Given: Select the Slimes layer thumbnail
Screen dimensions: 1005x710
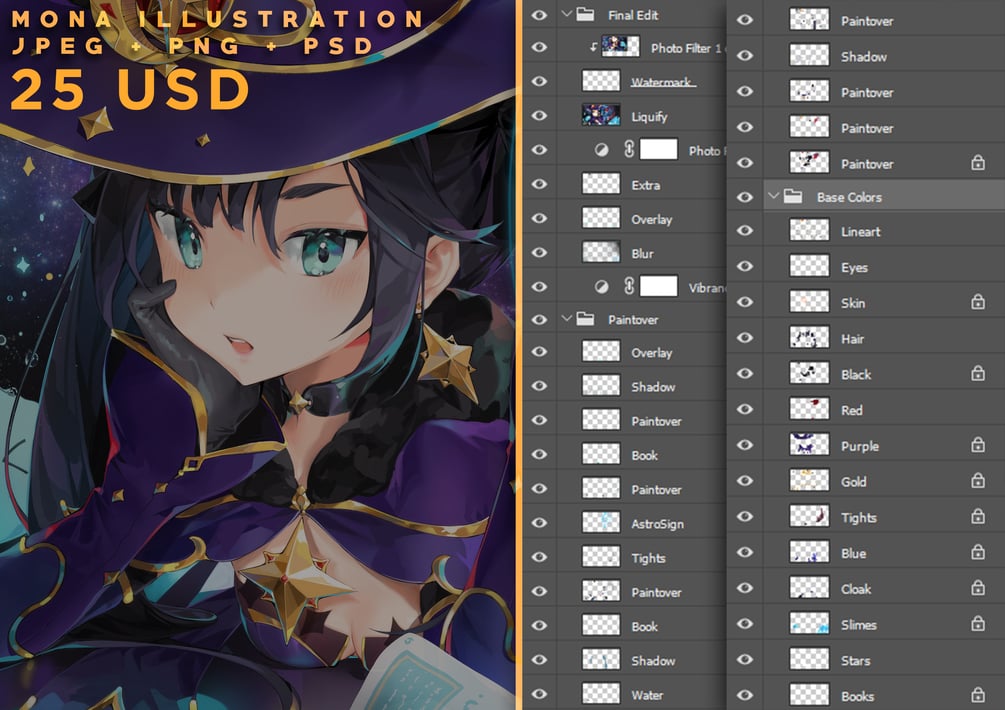Looking at the screenshot, I should (809, 623).
